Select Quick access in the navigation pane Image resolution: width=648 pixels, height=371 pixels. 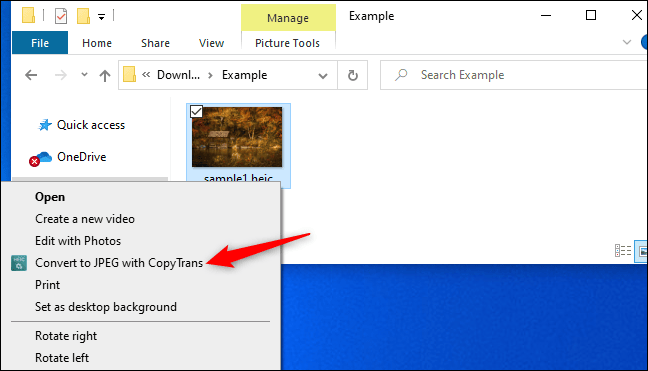click(x=91, y=125)
